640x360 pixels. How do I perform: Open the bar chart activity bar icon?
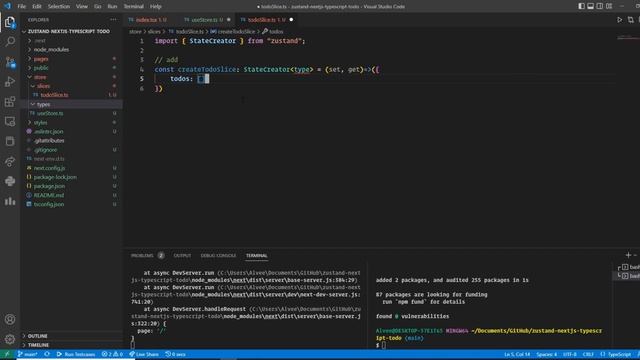(10, 201)
